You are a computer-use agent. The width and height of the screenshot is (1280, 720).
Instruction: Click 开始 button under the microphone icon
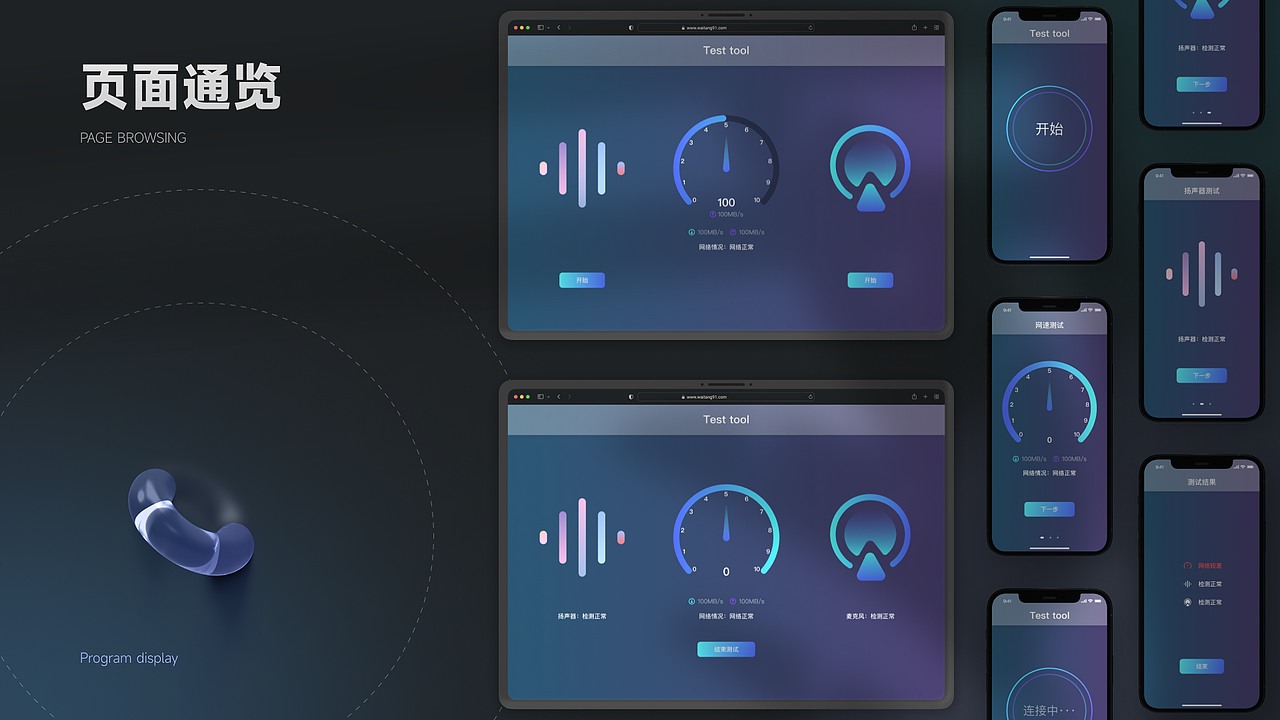[x=870, y=280]
